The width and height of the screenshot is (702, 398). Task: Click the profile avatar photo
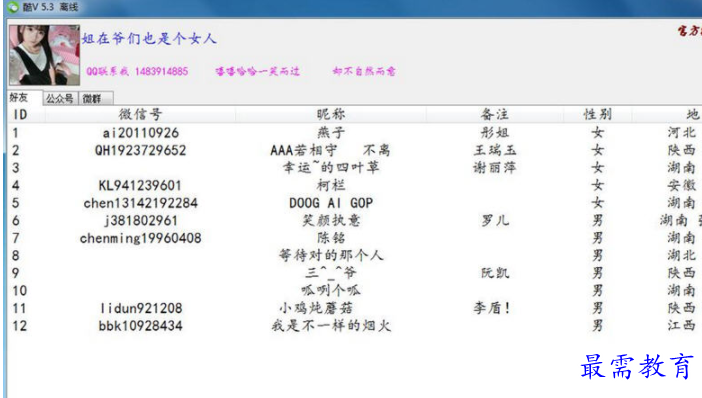[44, 55]
